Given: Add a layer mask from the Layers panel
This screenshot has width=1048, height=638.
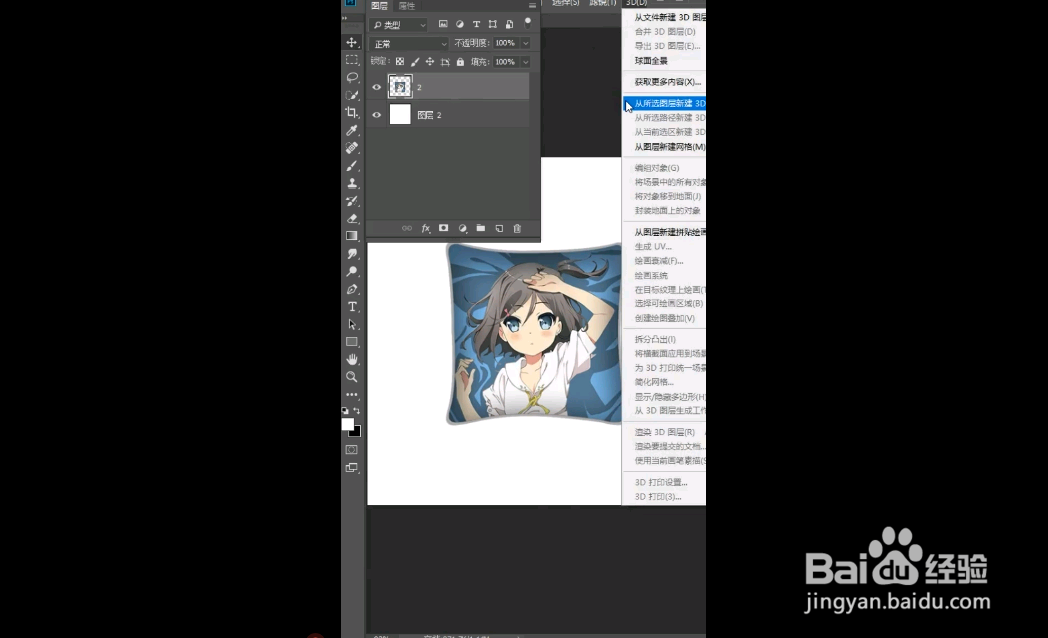Looking at the screenshot, I should pos(443,228).
